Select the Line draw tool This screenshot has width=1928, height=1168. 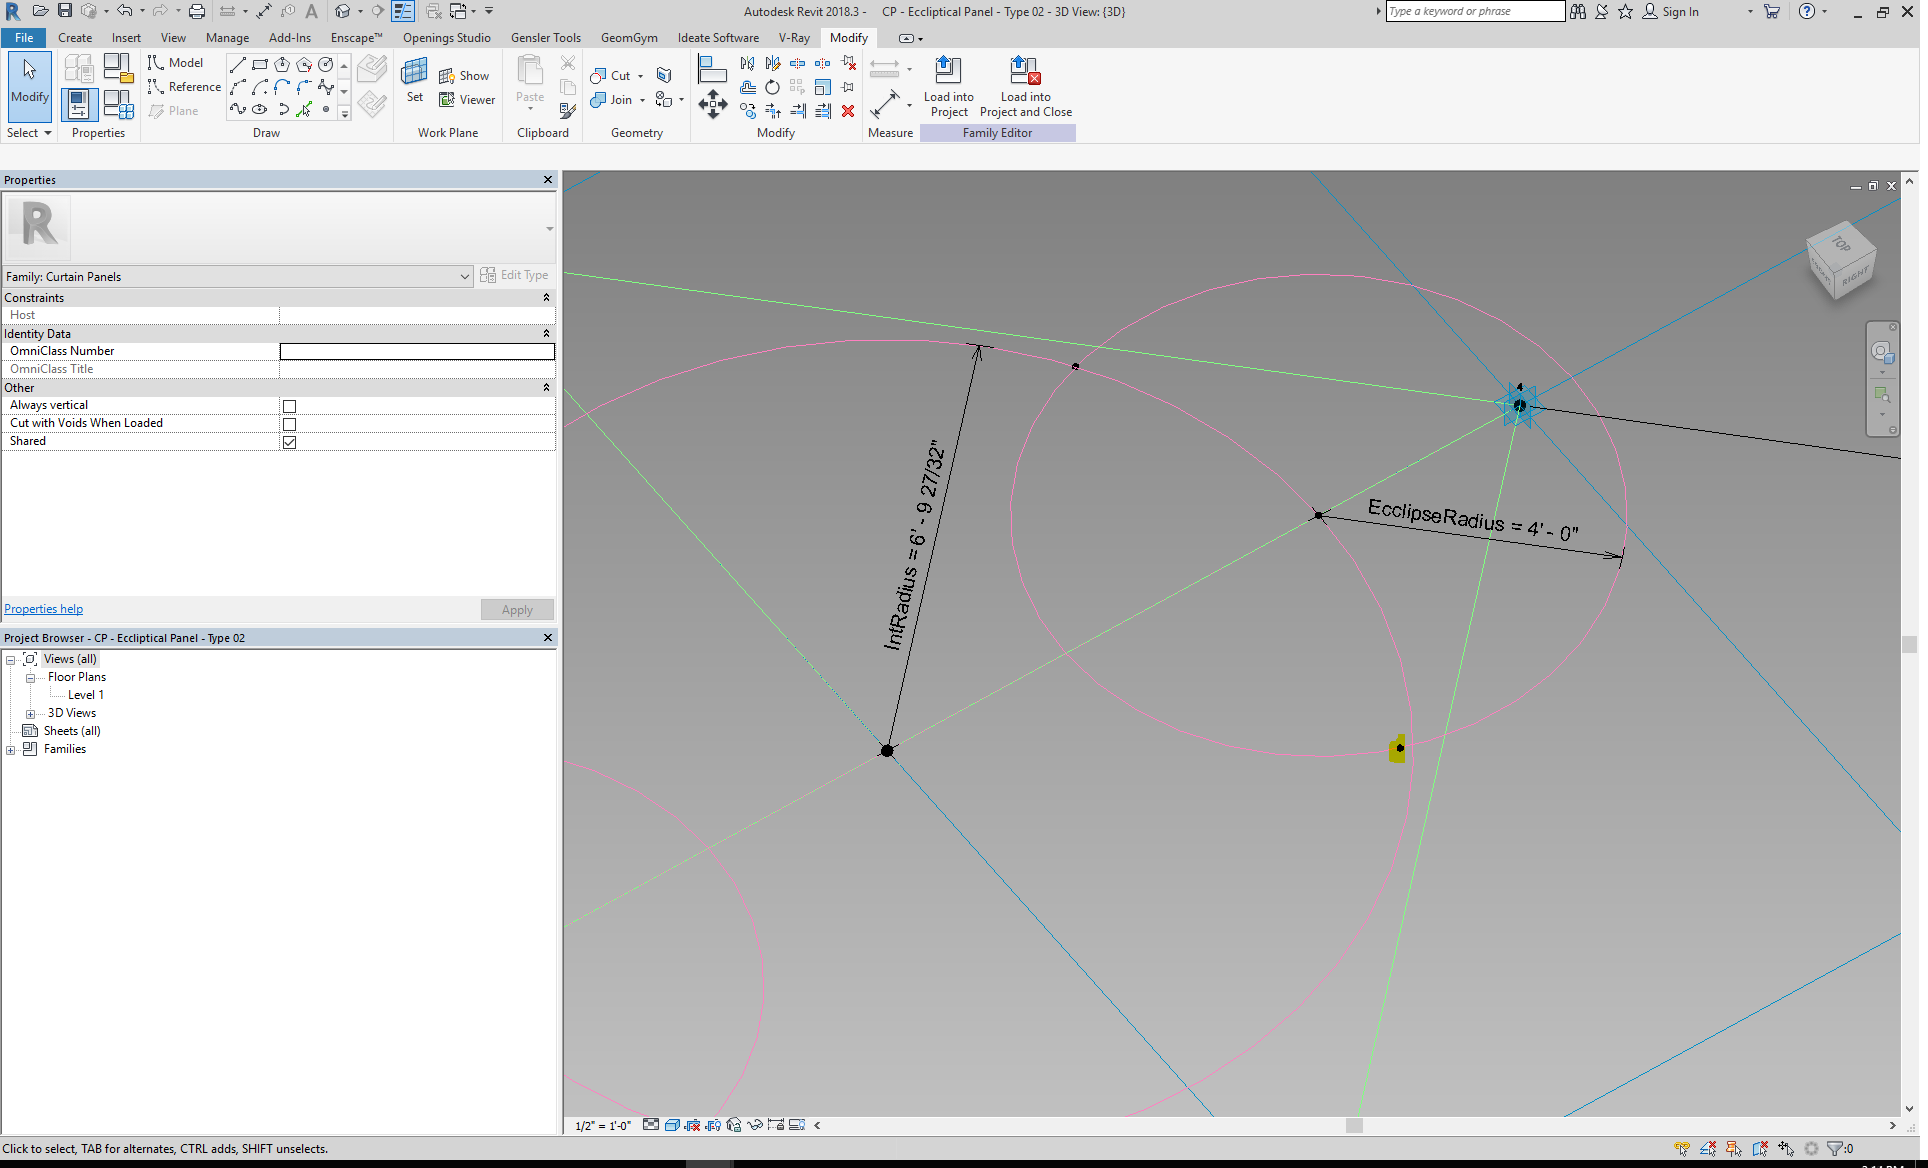(x=238, y=64)
